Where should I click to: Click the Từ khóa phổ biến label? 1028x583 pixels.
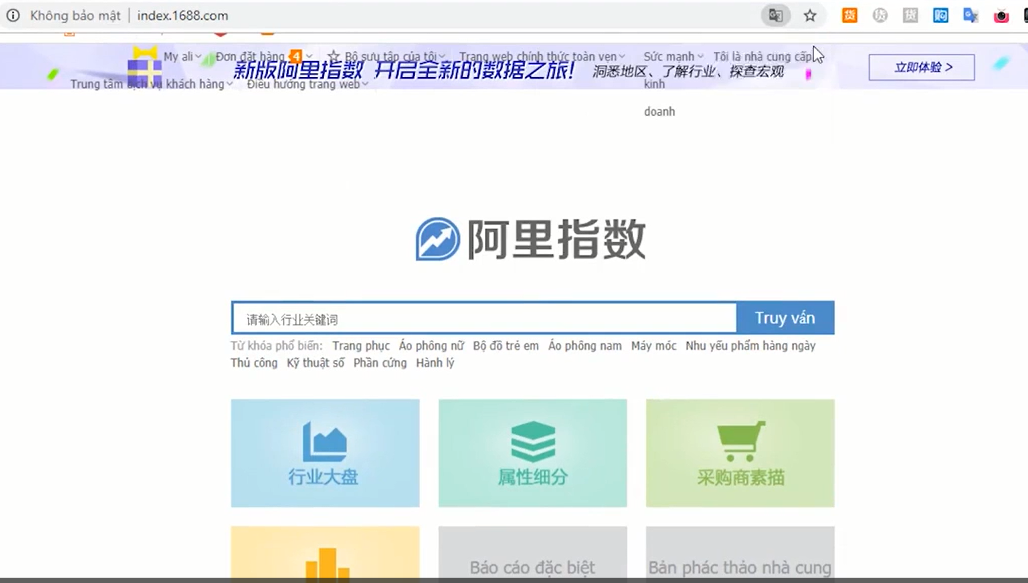point(277,346)
